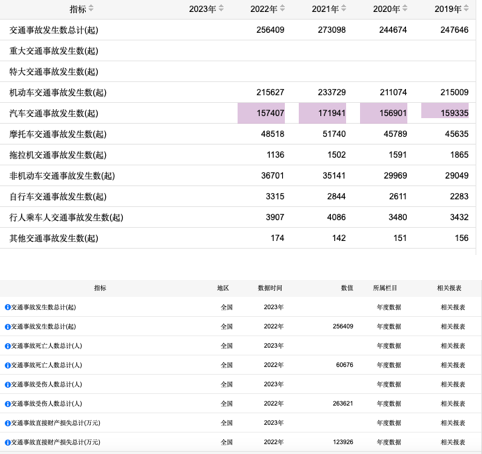The height and width of the screenshot is (454, 482).
Task: Select row label 自行车交通事故发生数(起)
Action: pos(58,197)
